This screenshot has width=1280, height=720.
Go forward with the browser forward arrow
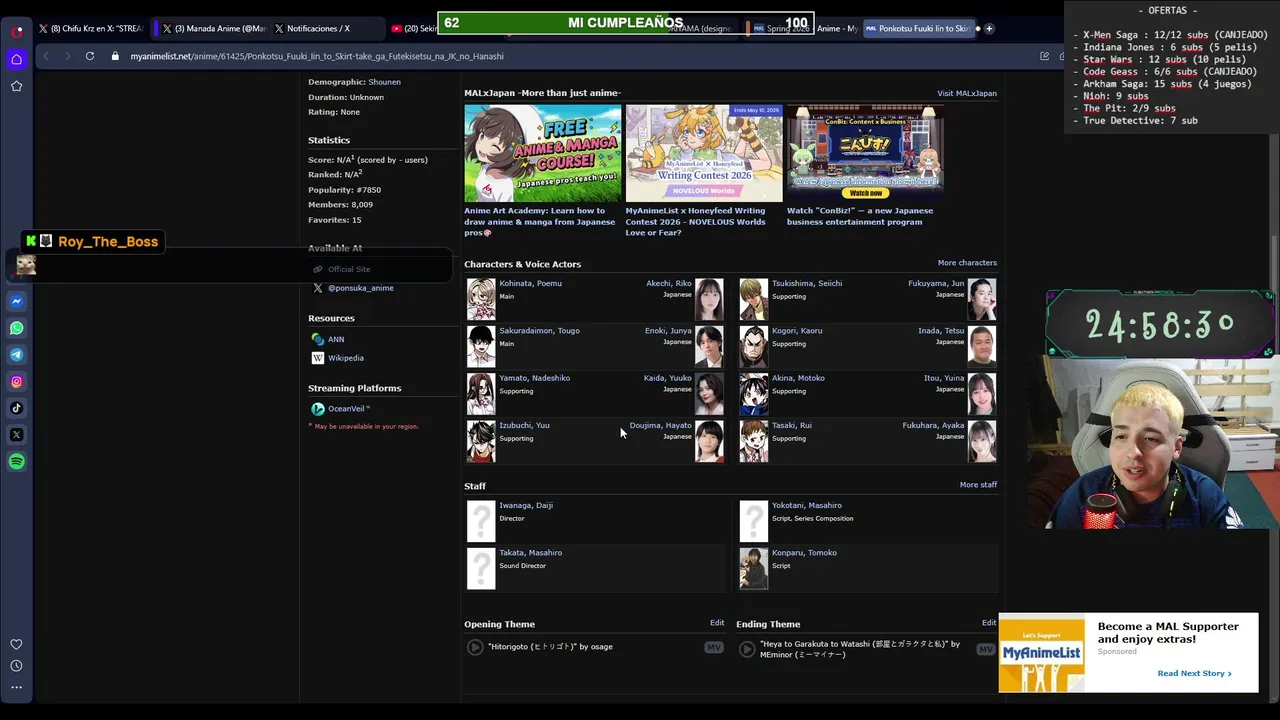(67, 56)
